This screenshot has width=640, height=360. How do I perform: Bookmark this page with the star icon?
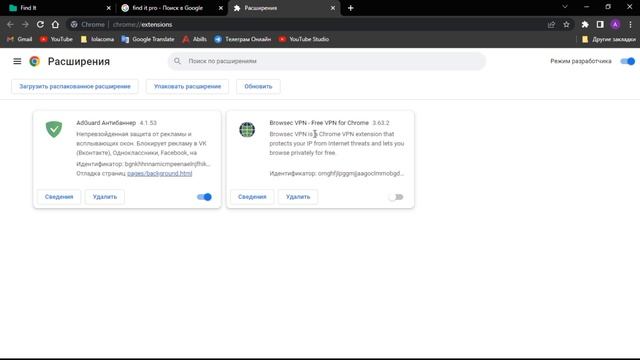[x=567, y=24]
